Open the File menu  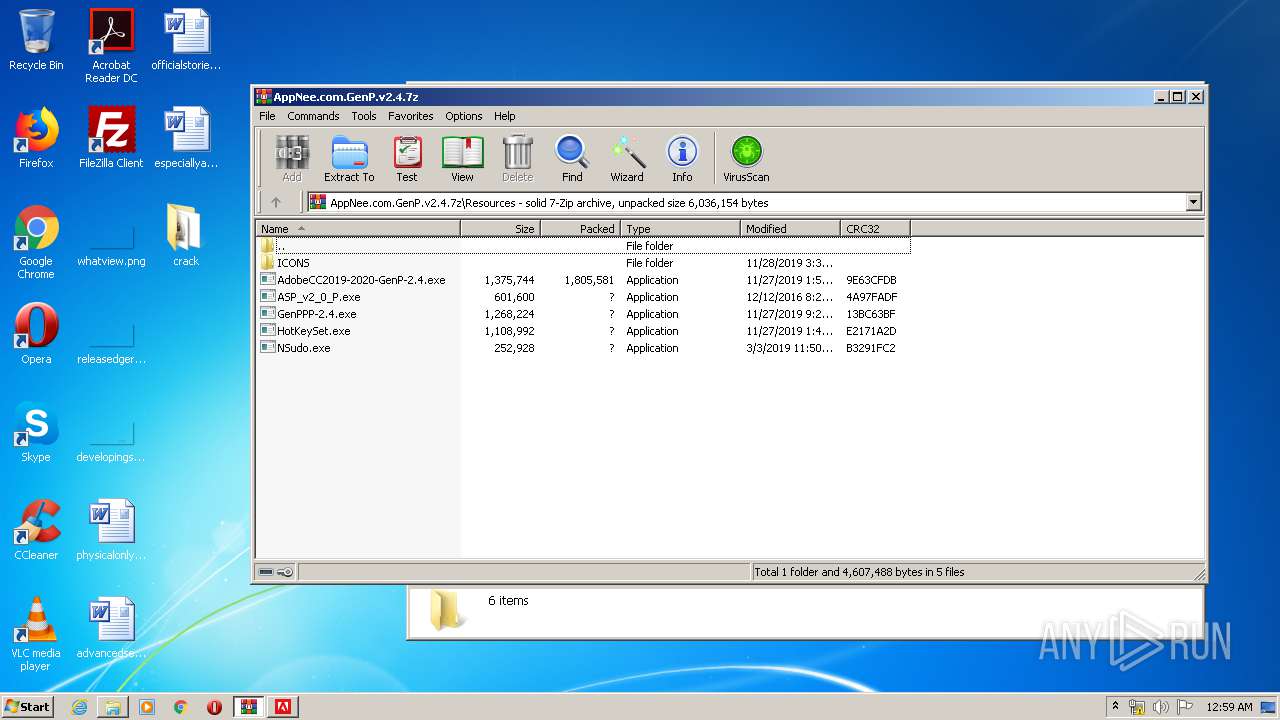tap(267, 116)
